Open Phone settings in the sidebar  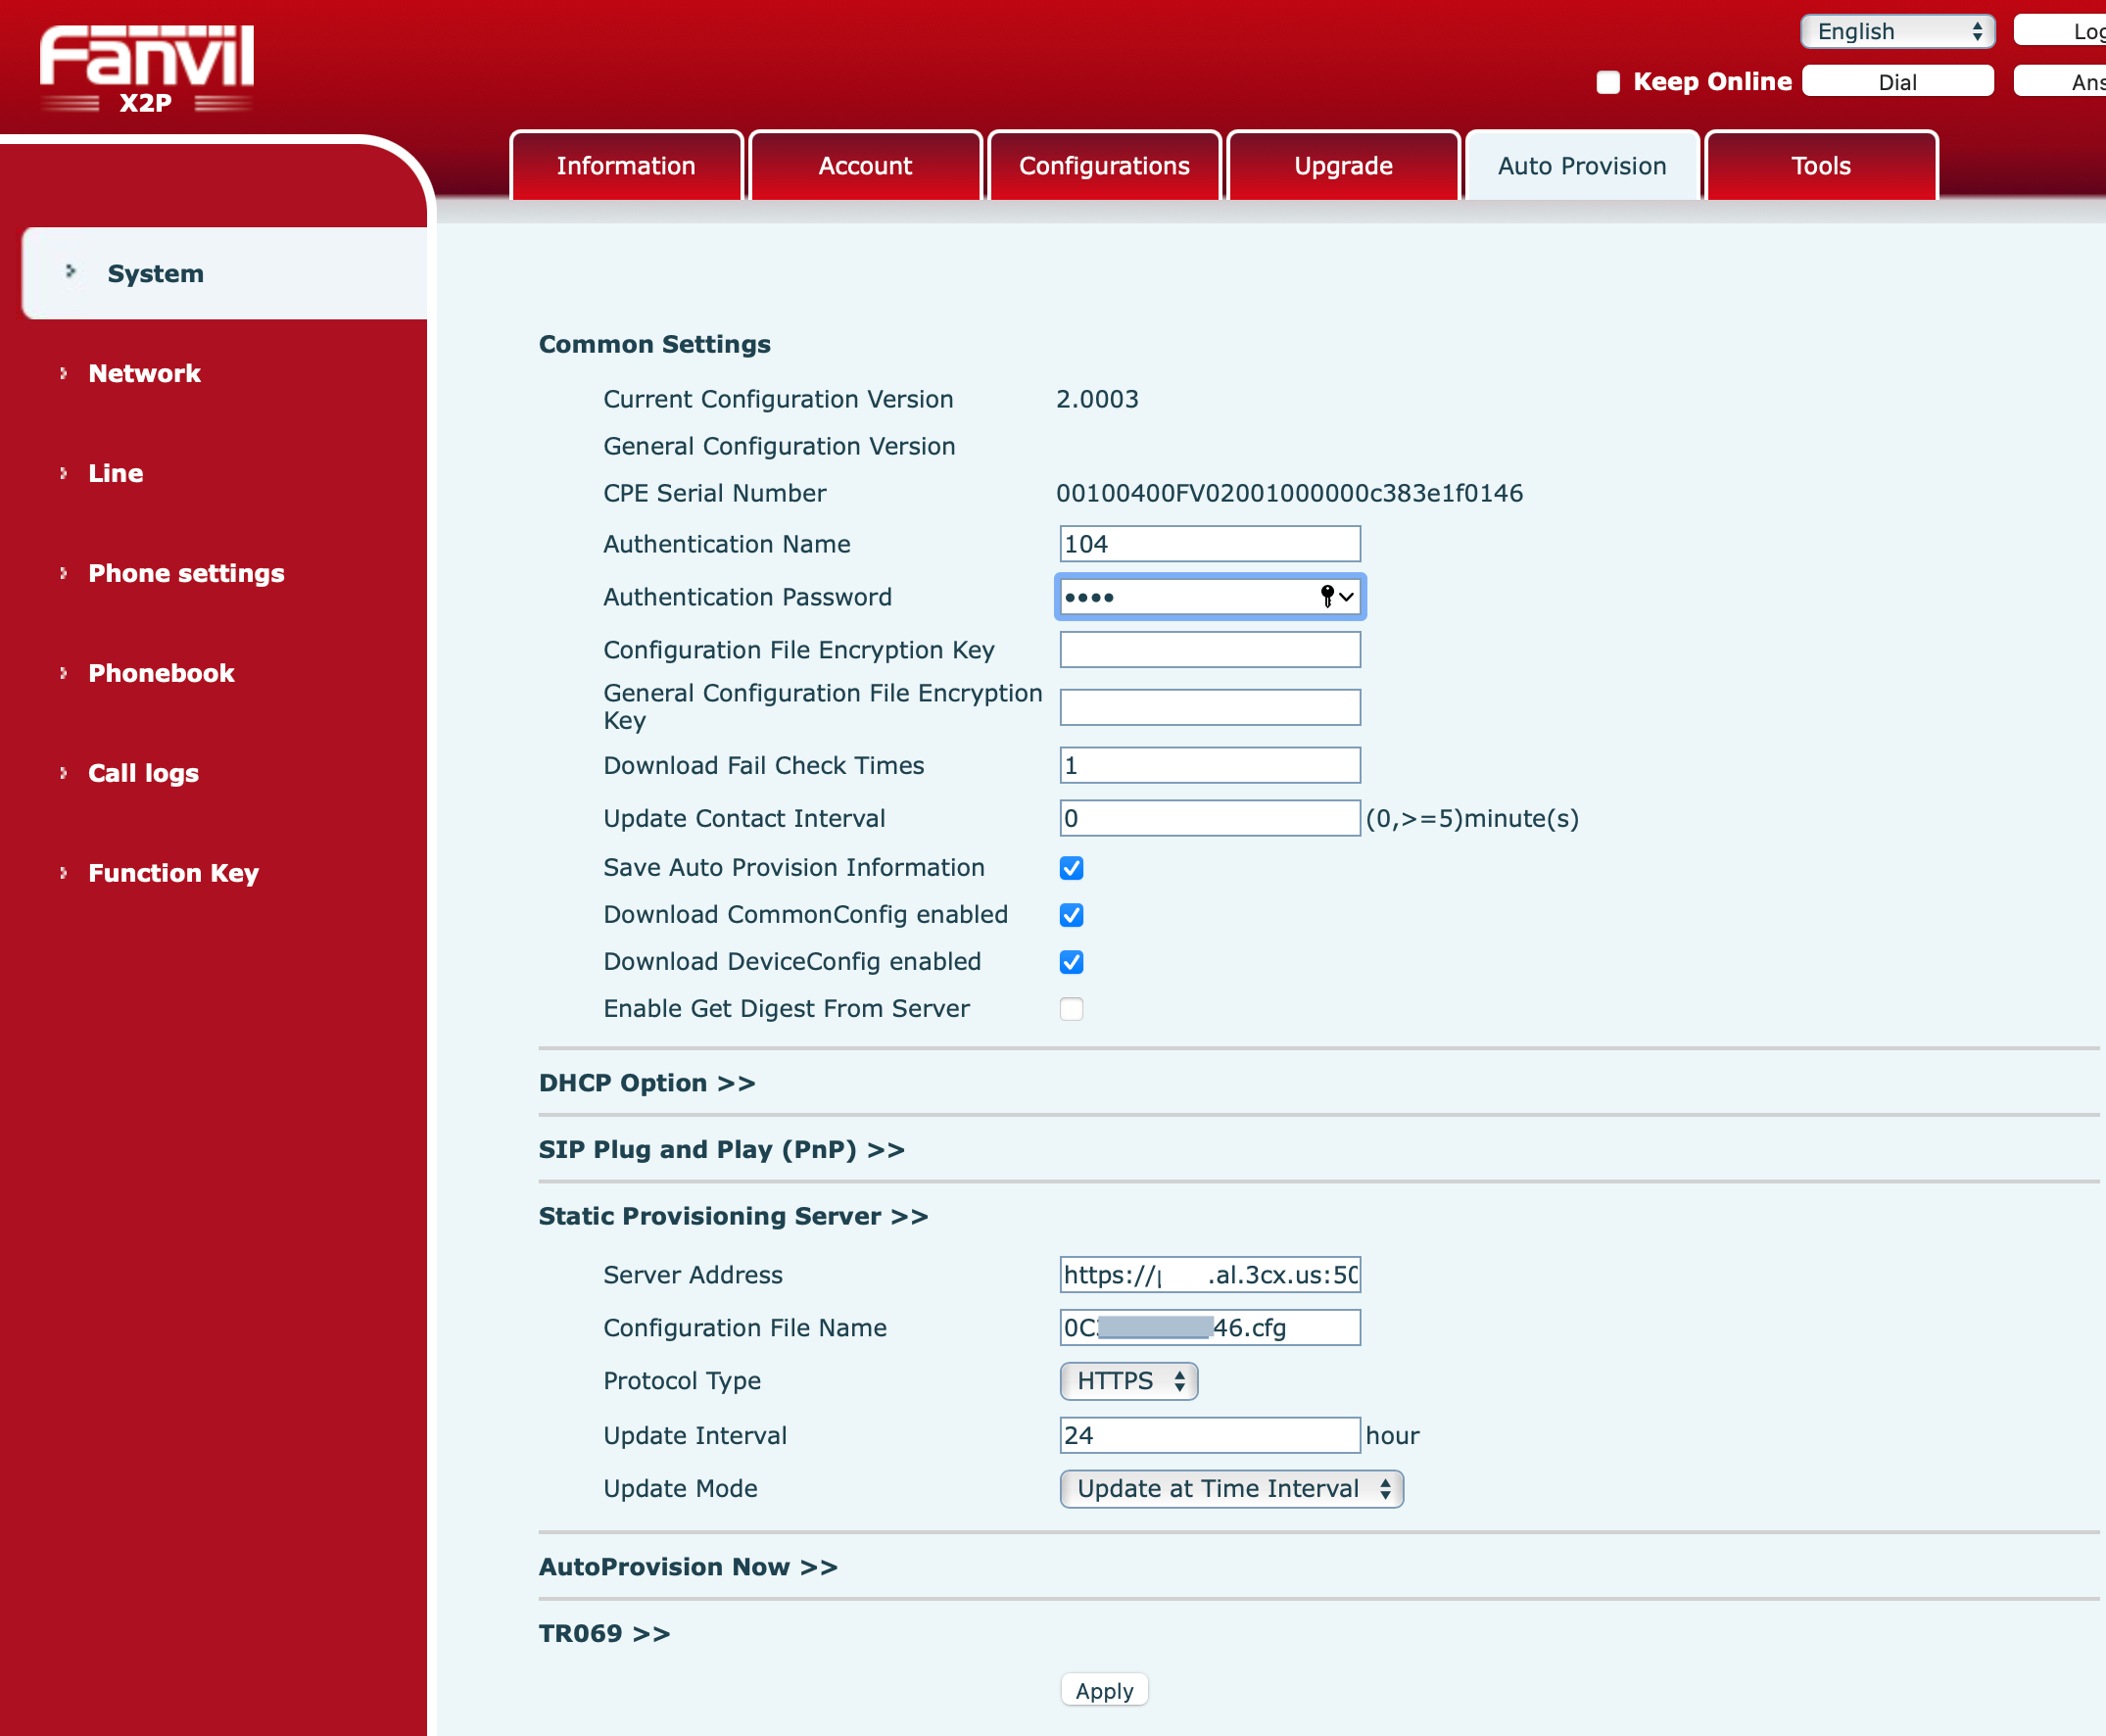tap(186, 573)
